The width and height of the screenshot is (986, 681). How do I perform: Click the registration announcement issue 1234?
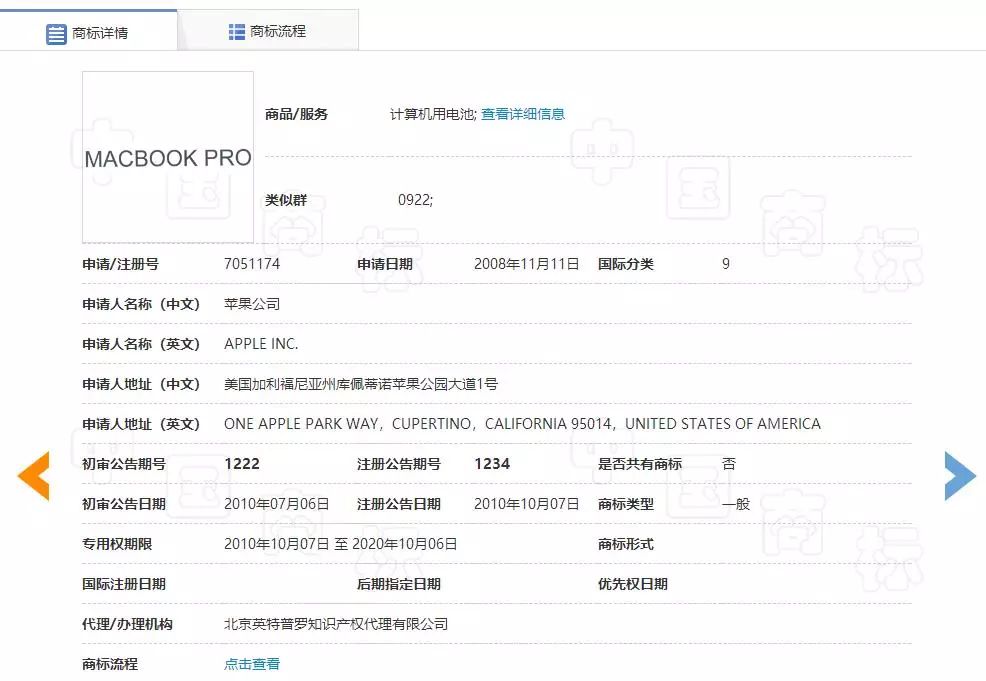(x=492, y=464)
